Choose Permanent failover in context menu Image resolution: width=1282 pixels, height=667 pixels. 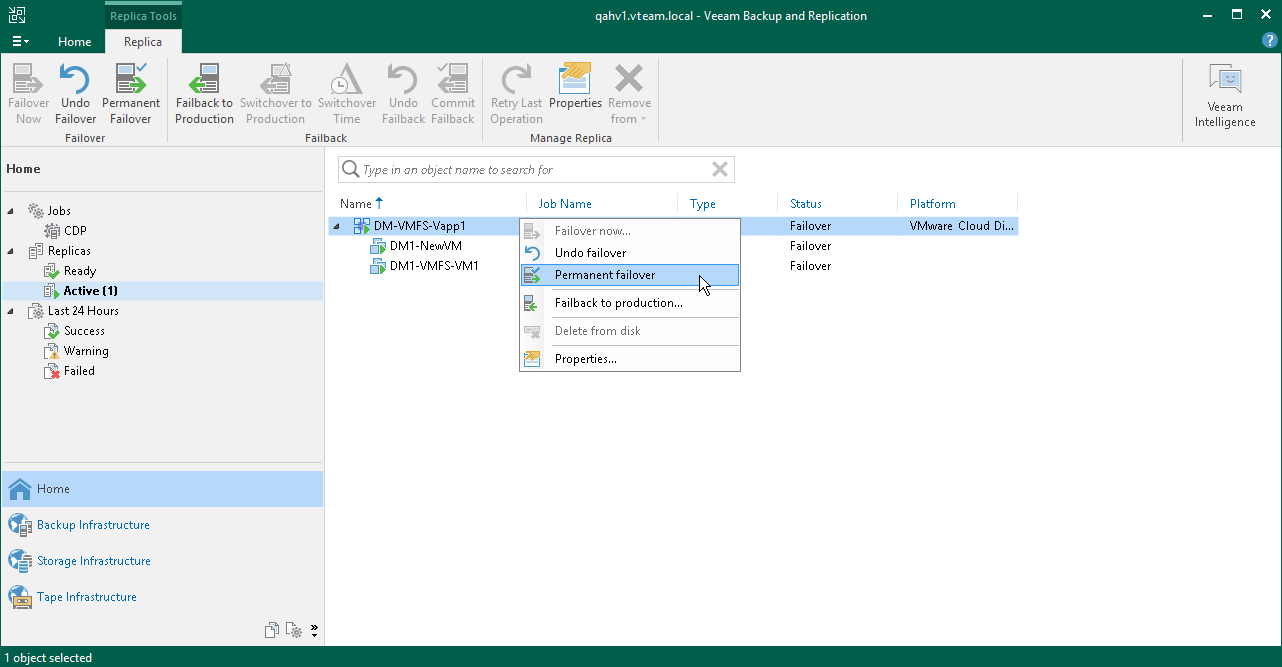pos(605,275)
